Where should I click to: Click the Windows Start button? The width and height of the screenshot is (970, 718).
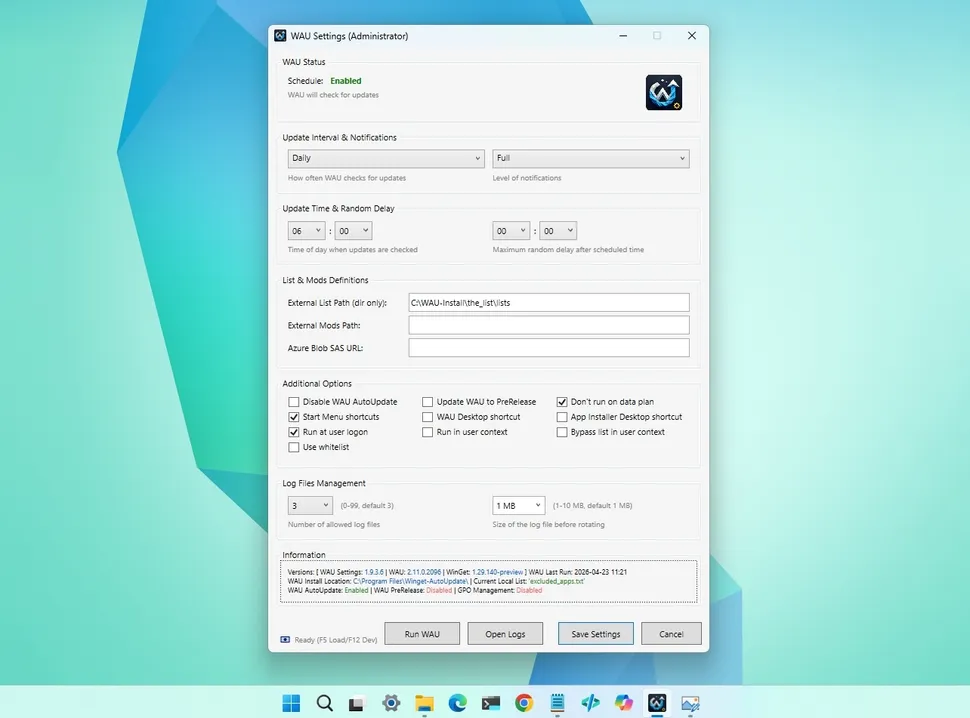(x=291, y=703)
